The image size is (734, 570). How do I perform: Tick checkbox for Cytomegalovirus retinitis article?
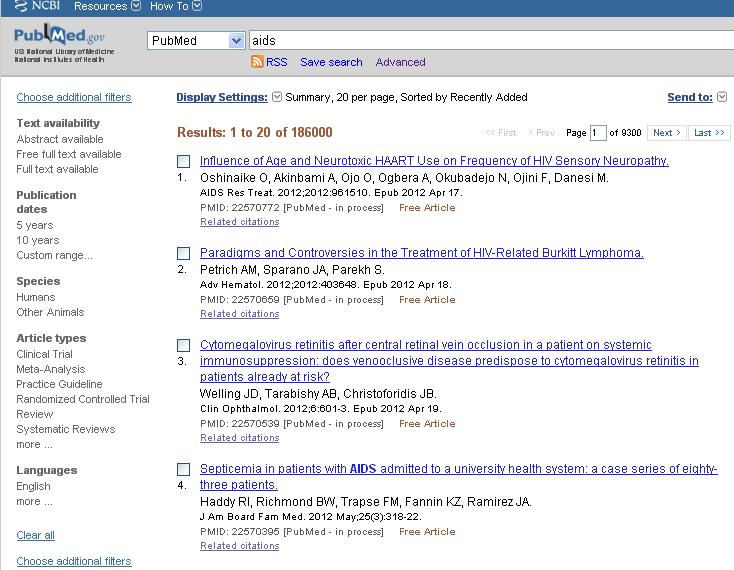(x=183, y=345)
